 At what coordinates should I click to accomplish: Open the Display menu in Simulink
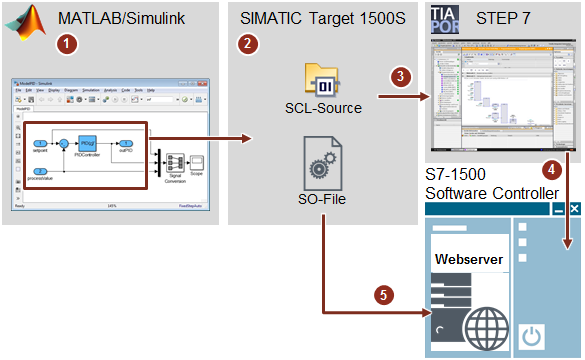[54, 90]
